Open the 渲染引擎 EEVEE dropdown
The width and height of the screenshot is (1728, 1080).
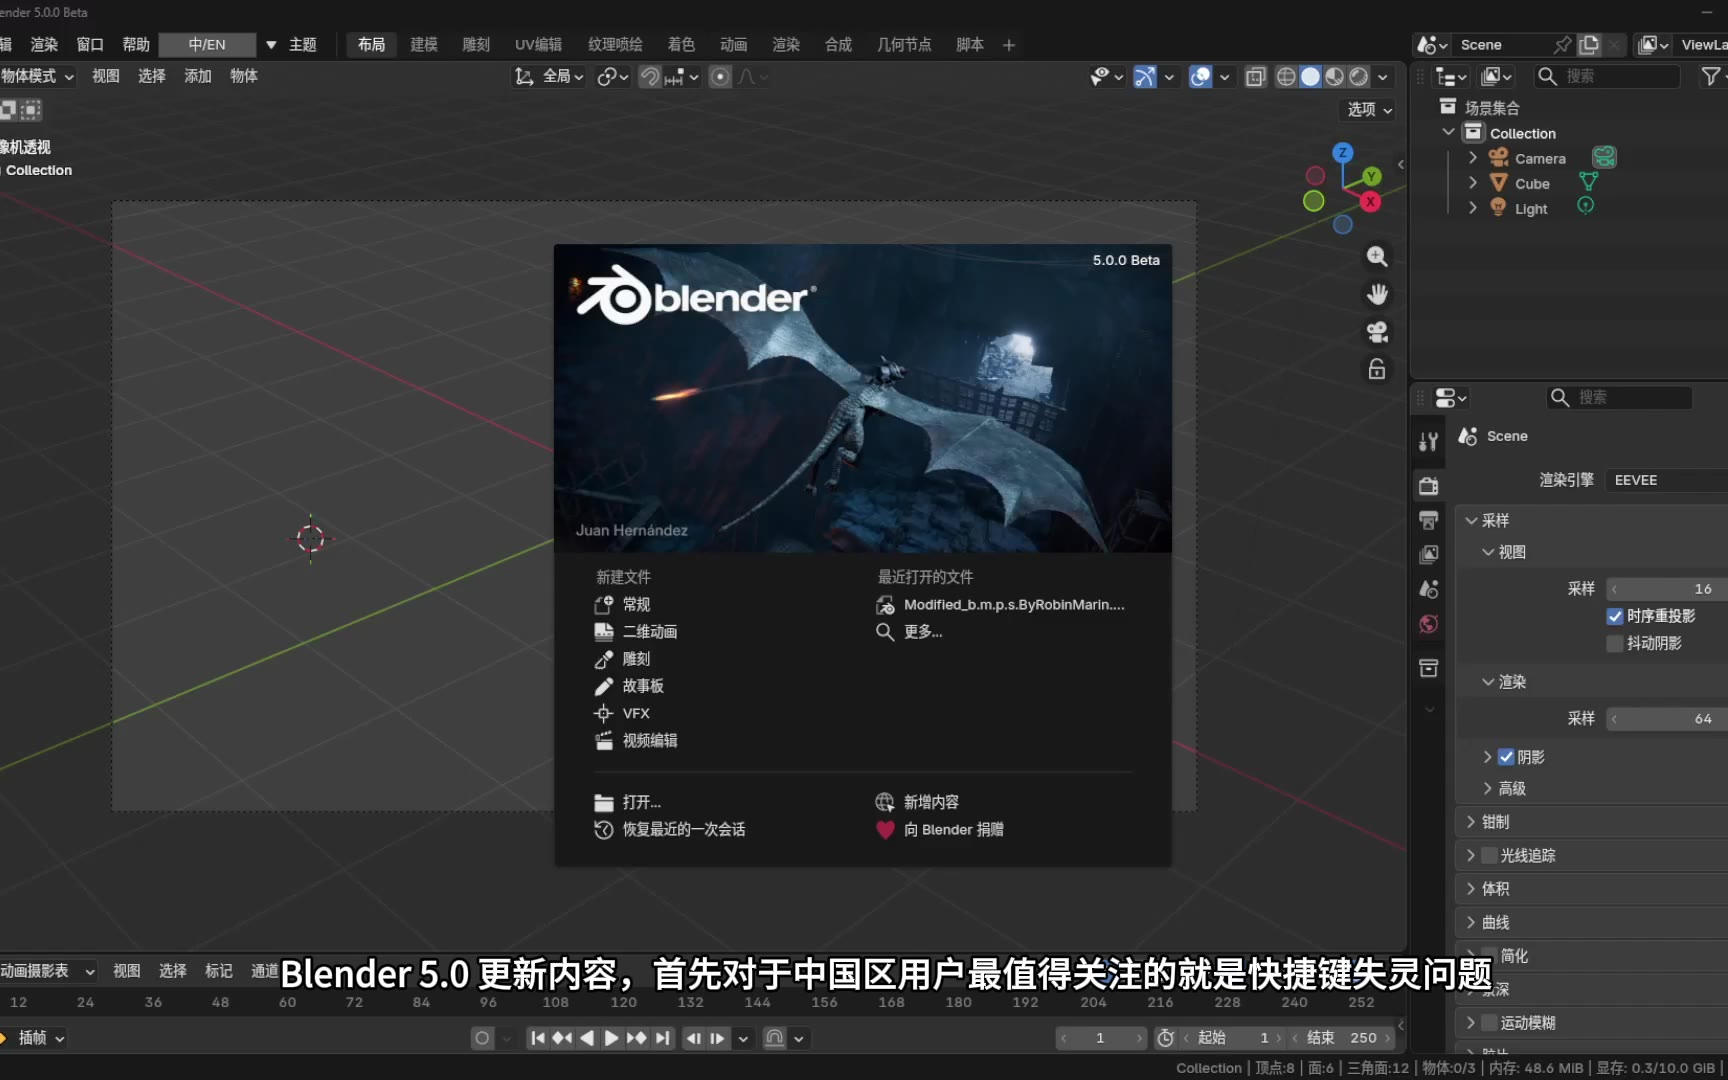(x=1665, y=480)
